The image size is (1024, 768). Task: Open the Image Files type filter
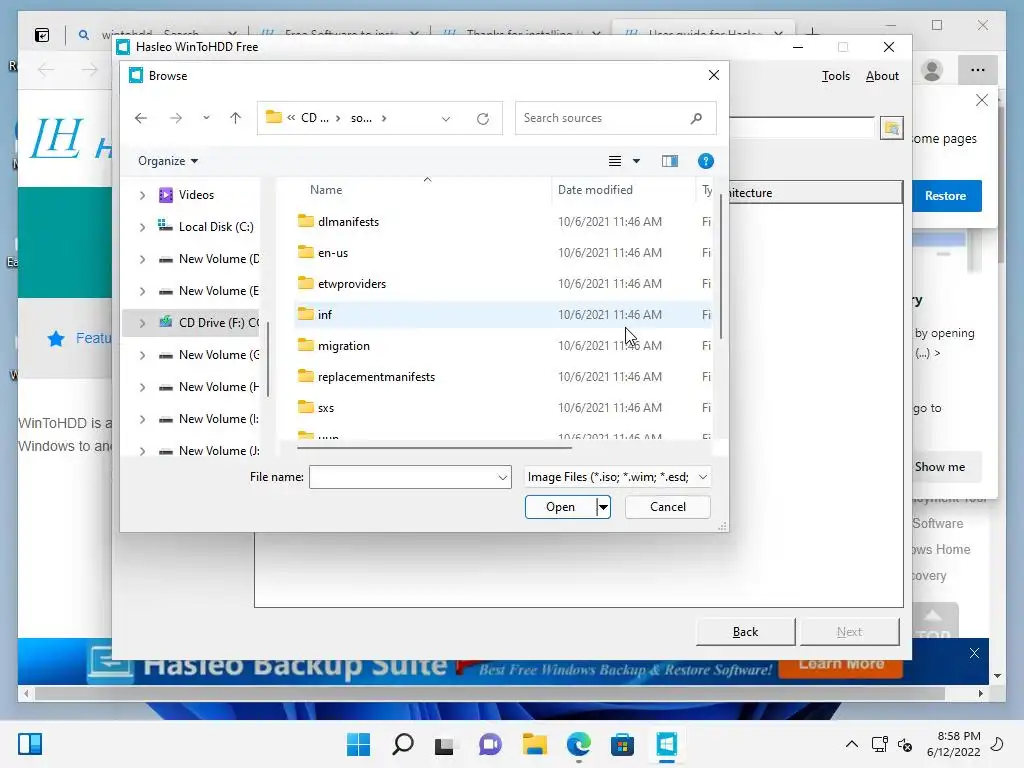point(617,477)
